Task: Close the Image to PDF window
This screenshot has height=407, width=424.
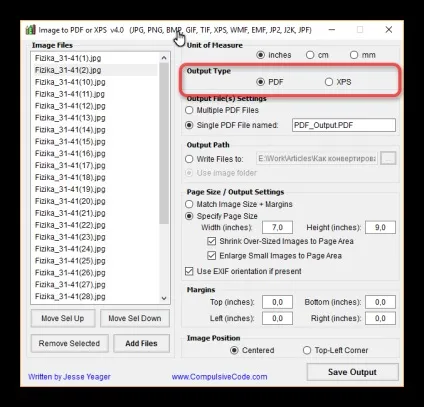Action: pos(389,30)
